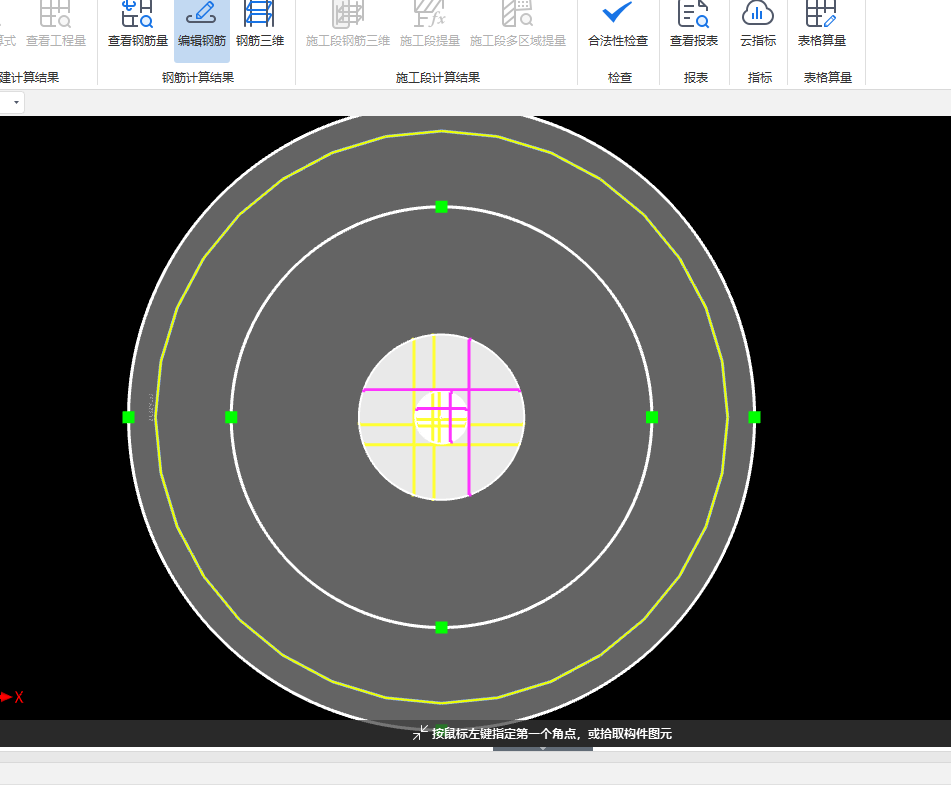Click the leftmost green grip on outer circle
The width and height of the screenshot is (951, 785).
coord(128,417)
